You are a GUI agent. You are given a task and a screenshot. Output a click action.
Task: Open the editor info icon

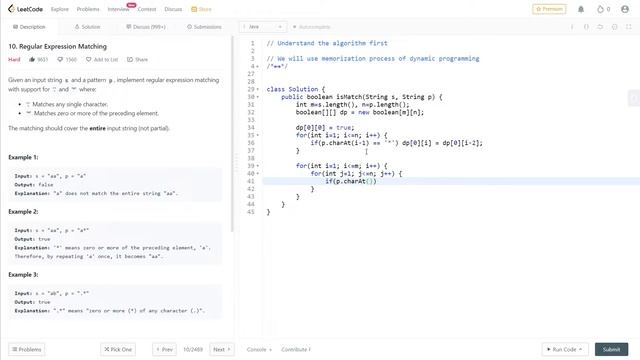pyautogui.click(x=572, y=27)
